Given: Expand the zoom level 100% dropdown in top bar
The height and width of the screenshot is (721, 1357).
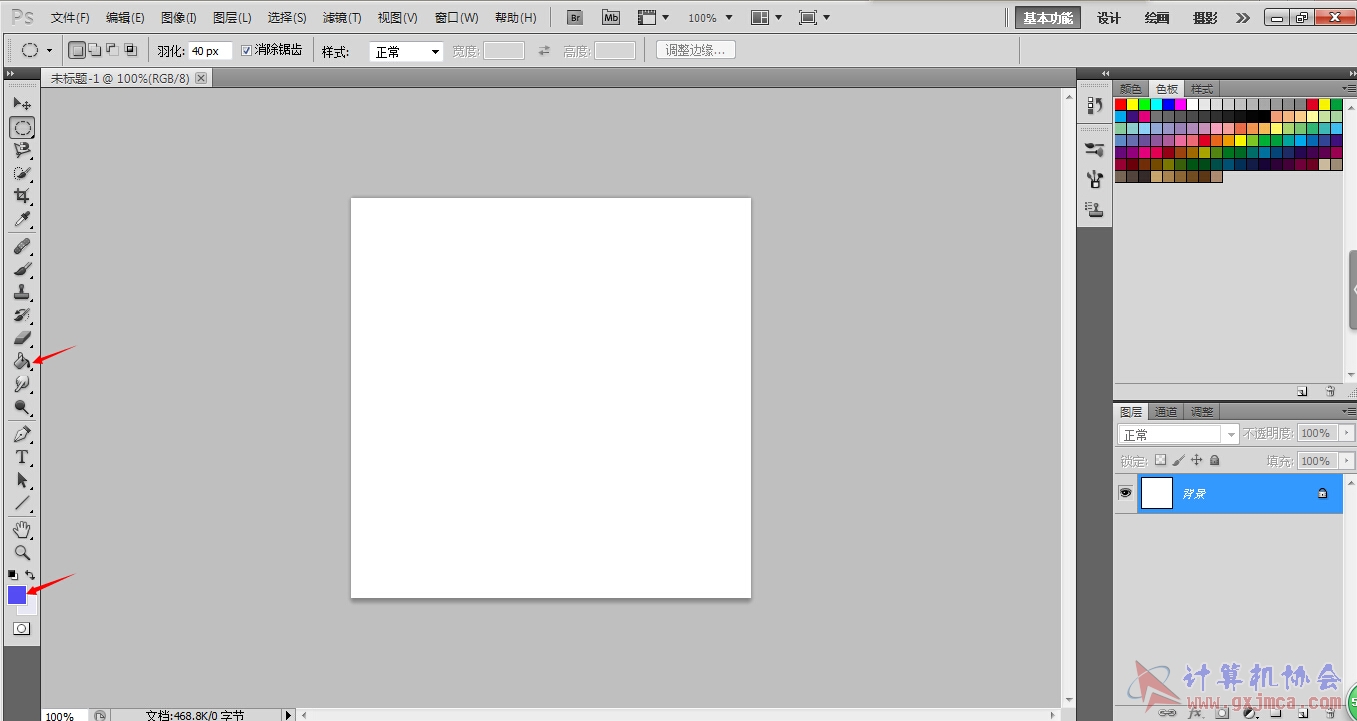Looking at the screenshot, I should point(710,18).
